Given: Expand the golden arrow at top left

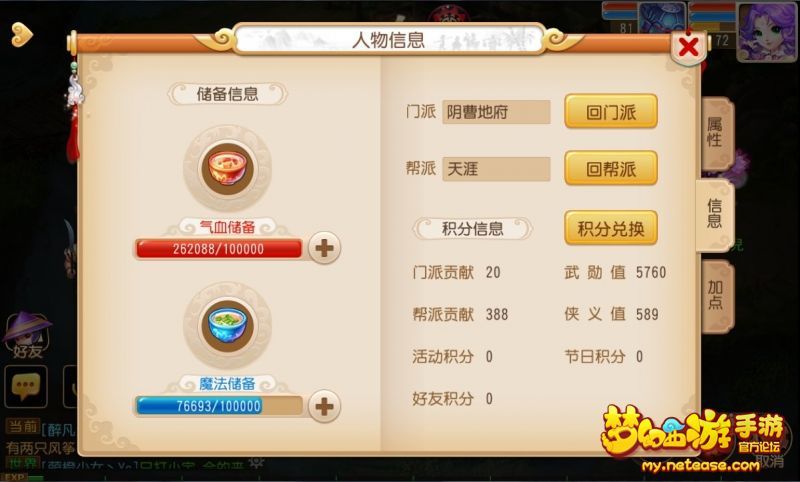Looking at the screenshot, I should click(x=22, y=35).
